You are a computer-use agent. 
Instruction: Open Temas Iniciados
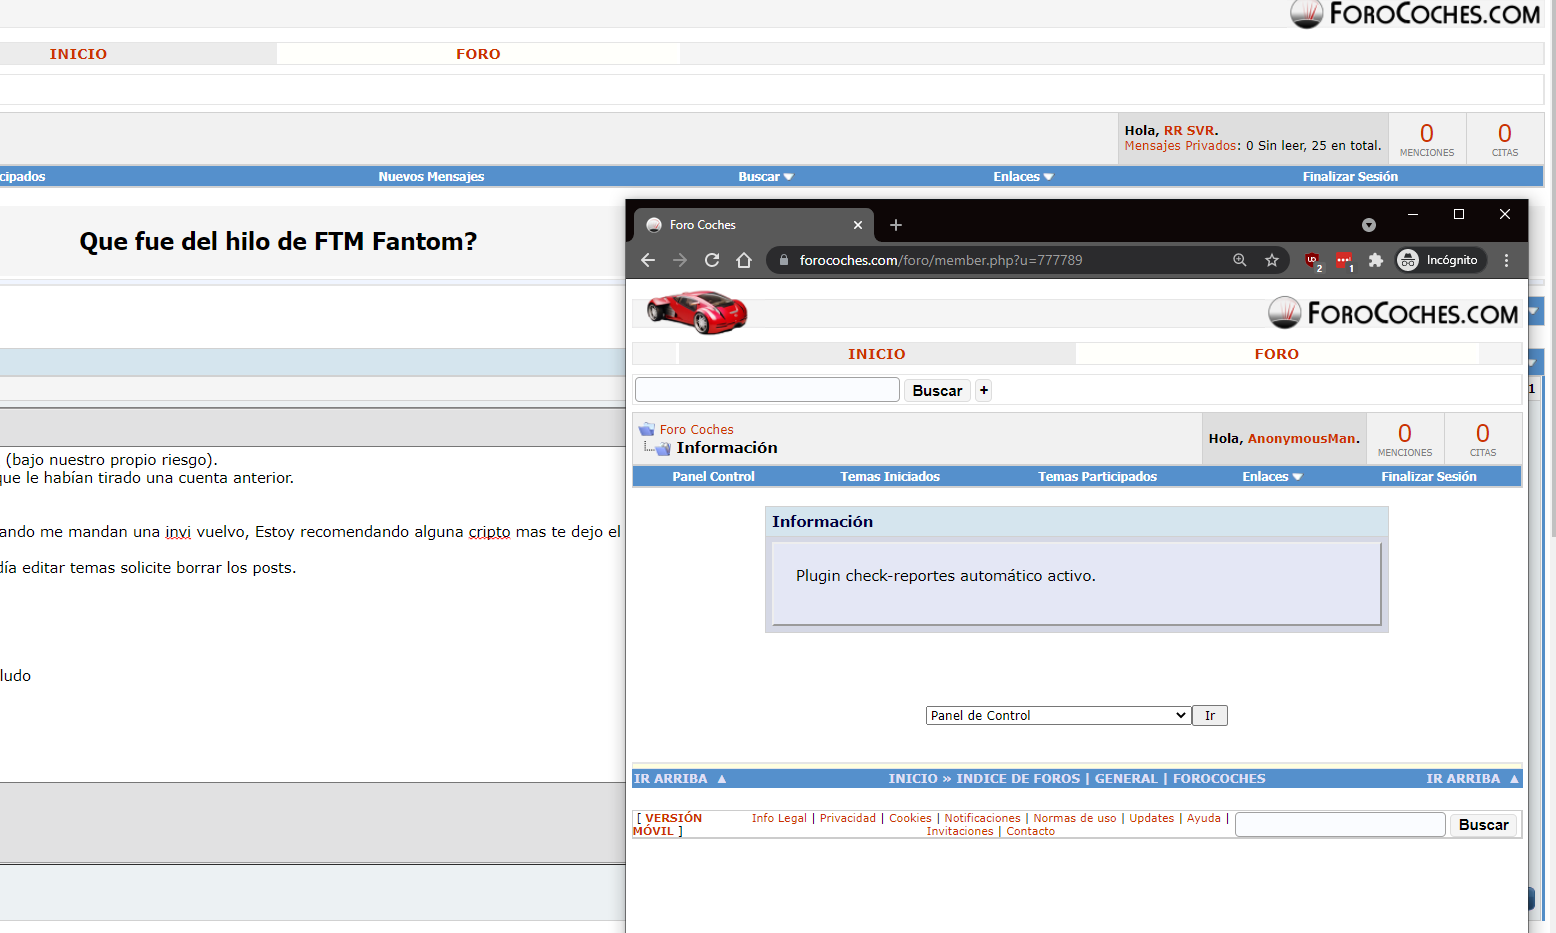click(x=890, y=477)
